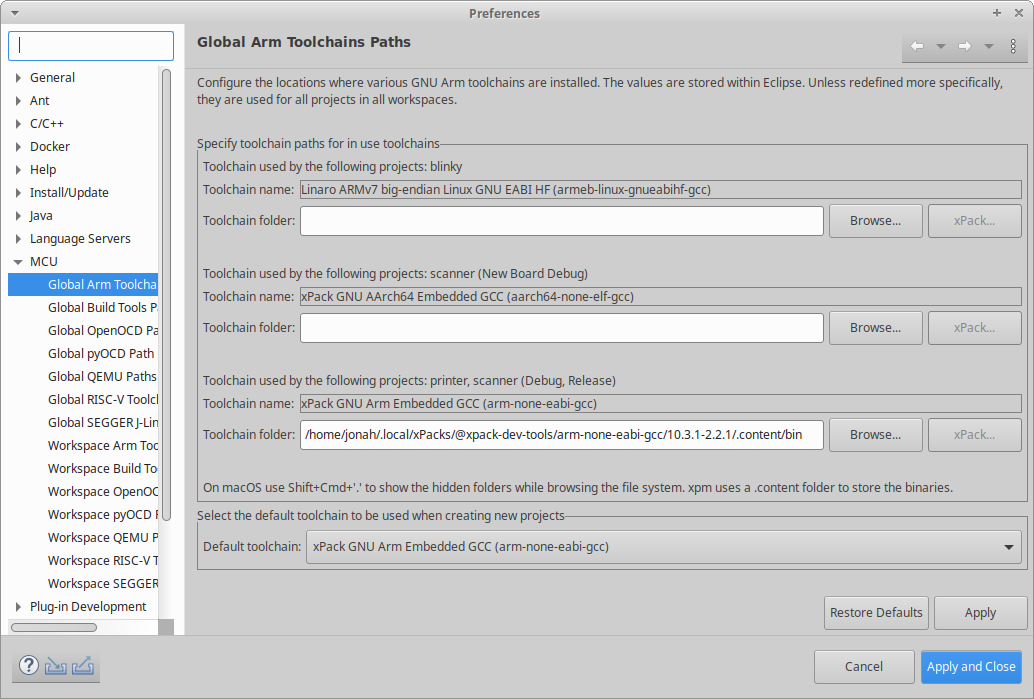1034x699 pixels.
Task: Collapse the MCU tree section
Action: tap(18, 261)
